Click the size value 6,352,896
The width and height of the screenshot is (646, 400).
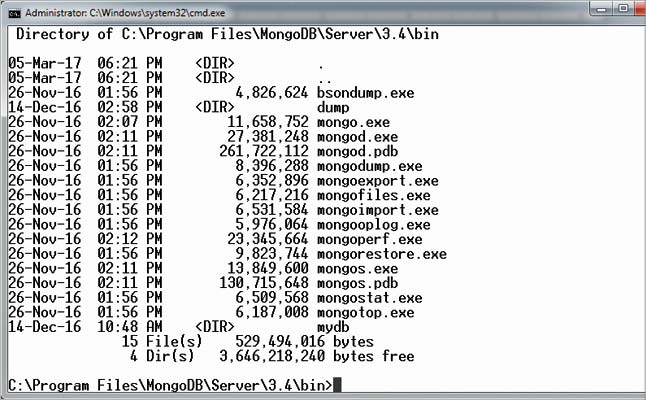click(x=272, y=181)
